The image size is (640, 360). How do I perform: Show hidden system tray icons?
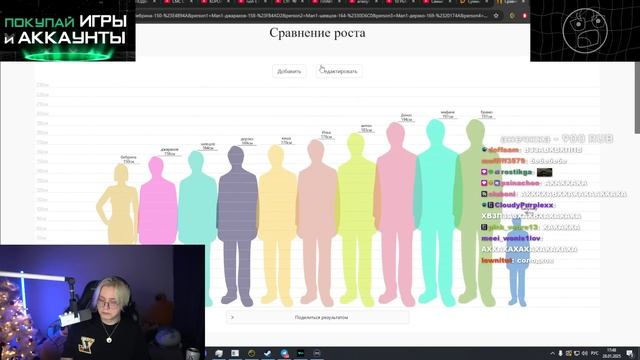[x=553, y=353]
